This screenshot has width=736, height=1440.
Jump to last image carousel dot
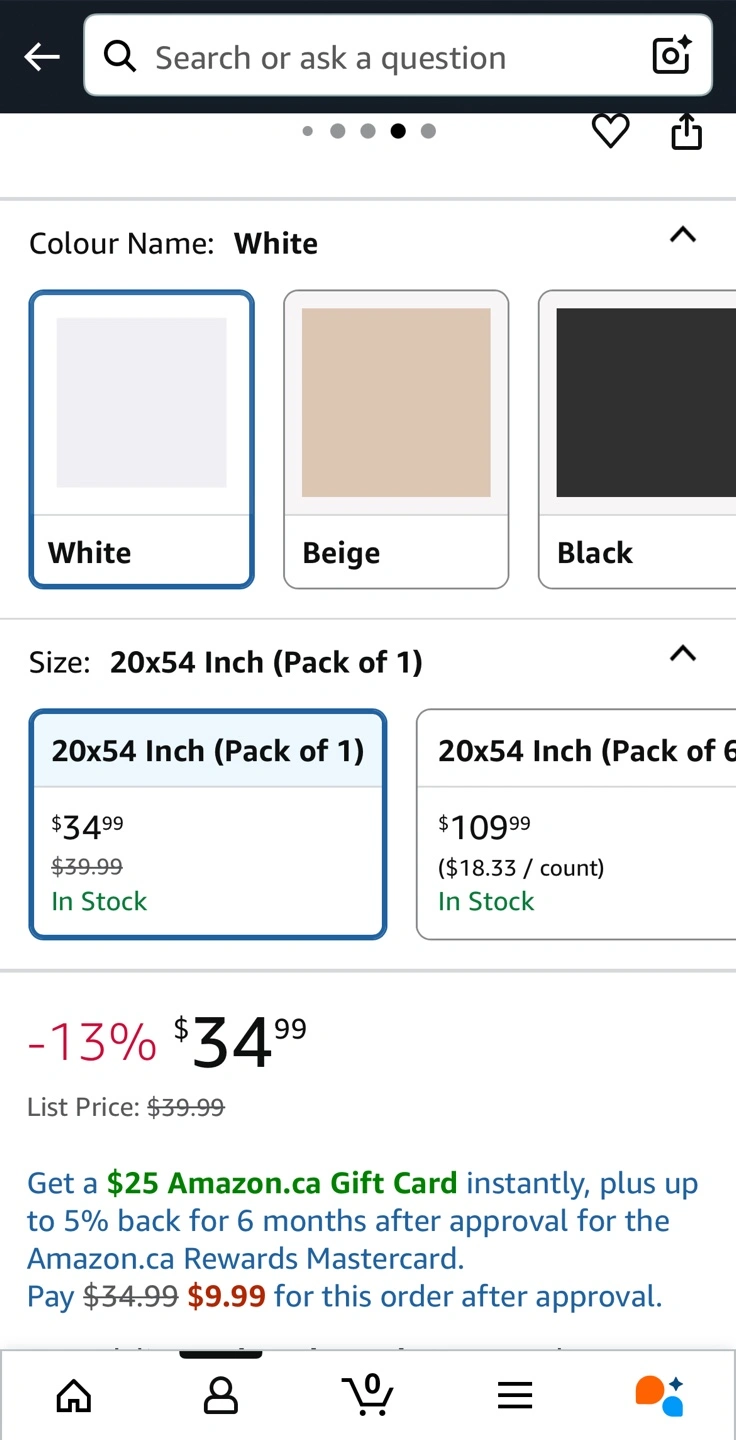click(428, 131)
